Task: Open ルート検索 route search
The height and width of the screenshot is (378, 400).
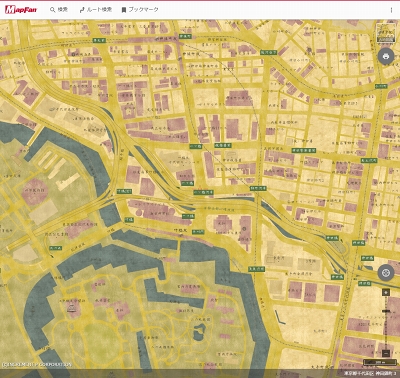Action: [x=96, y=10]
